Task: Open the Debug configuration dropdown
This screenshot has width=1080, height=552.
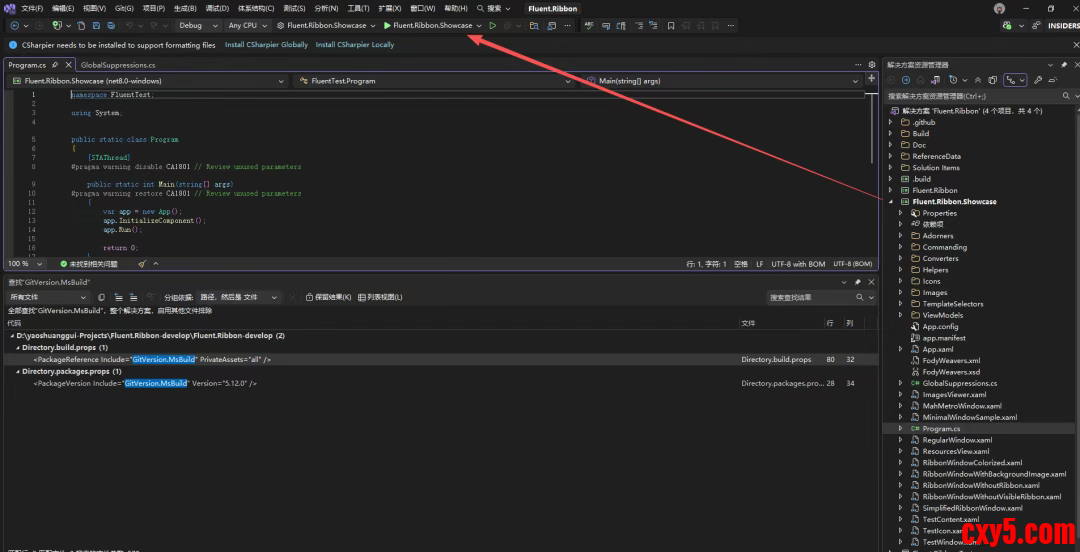Action: pos(195,25)
